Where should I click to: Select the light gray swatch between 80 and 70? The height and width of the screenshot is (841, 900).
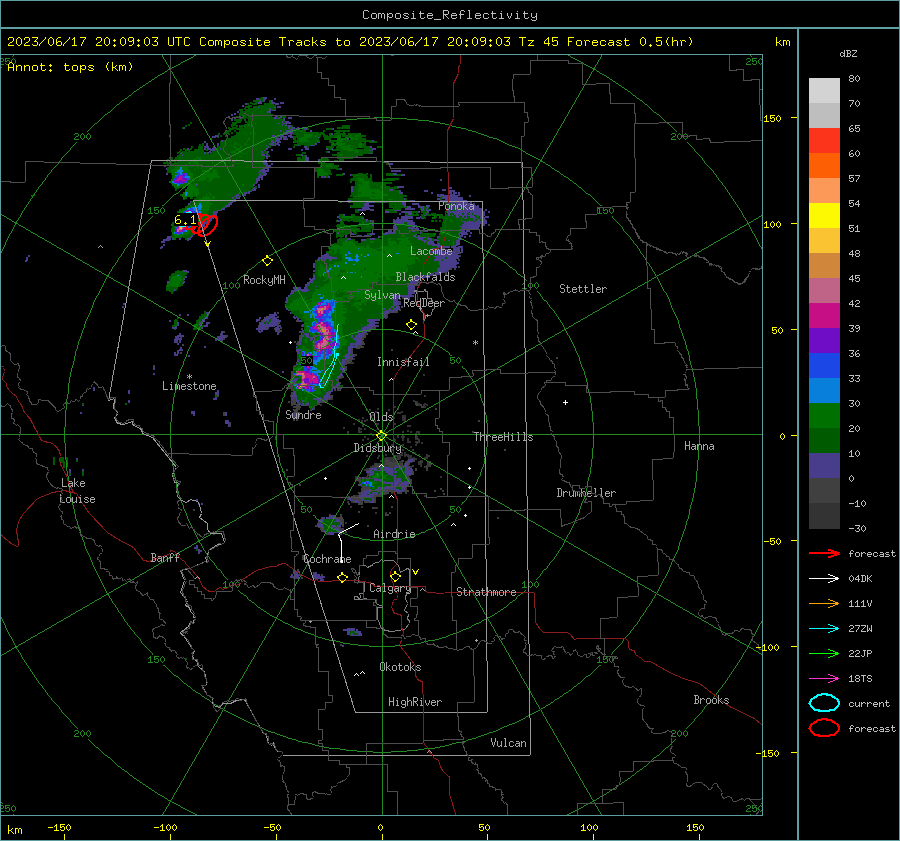point(824,91)
